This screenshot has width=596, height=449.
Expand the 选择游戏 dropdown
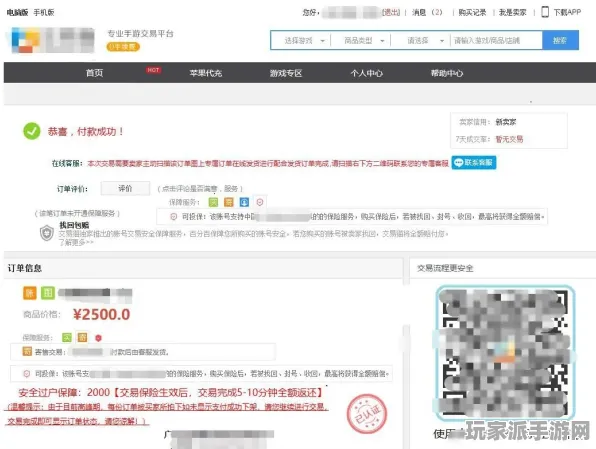304,40
